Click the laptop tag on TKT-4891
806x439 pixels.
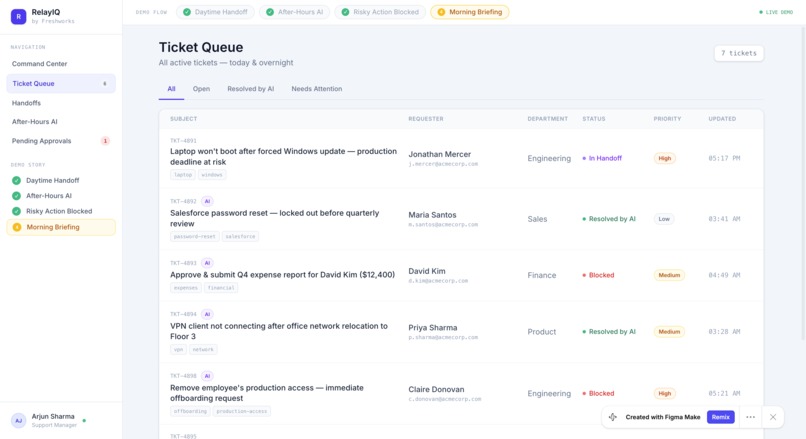pos(182,175)
